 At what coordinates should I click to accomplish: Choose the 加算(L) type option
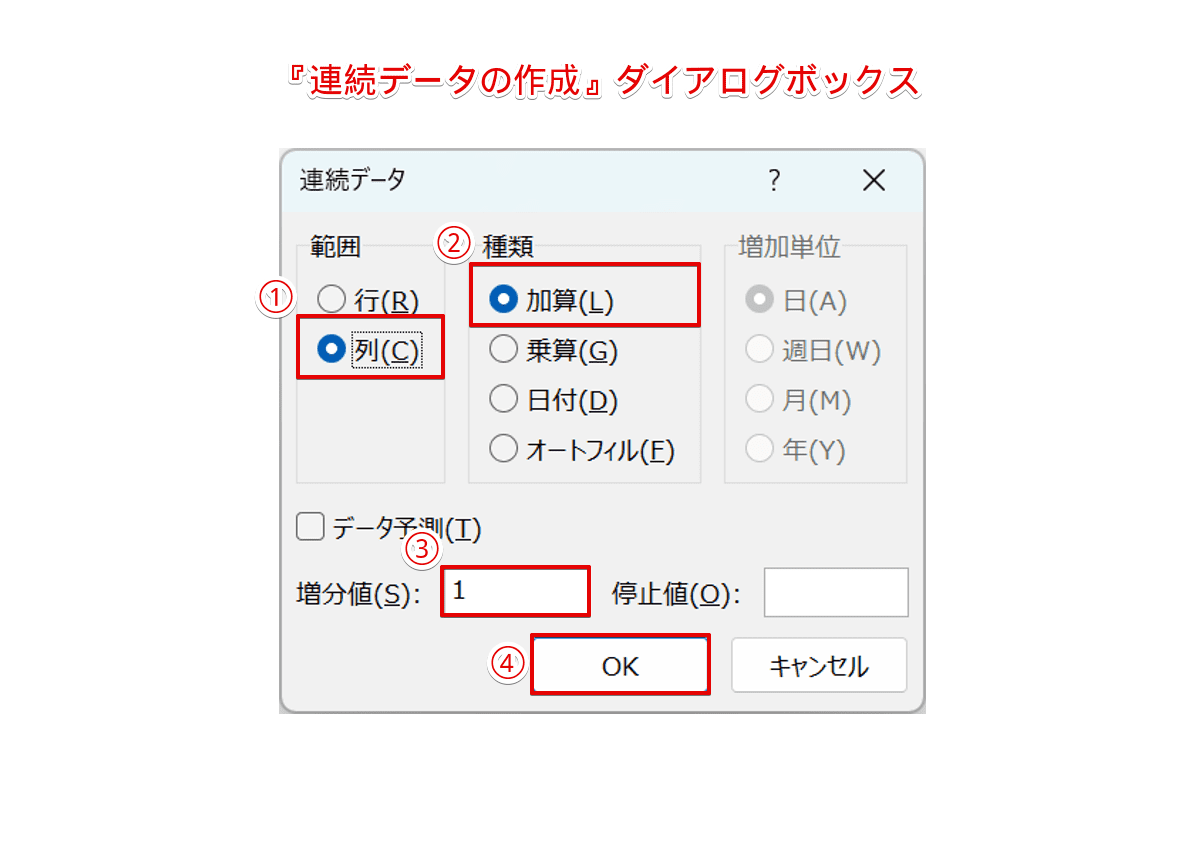(504, 300)
